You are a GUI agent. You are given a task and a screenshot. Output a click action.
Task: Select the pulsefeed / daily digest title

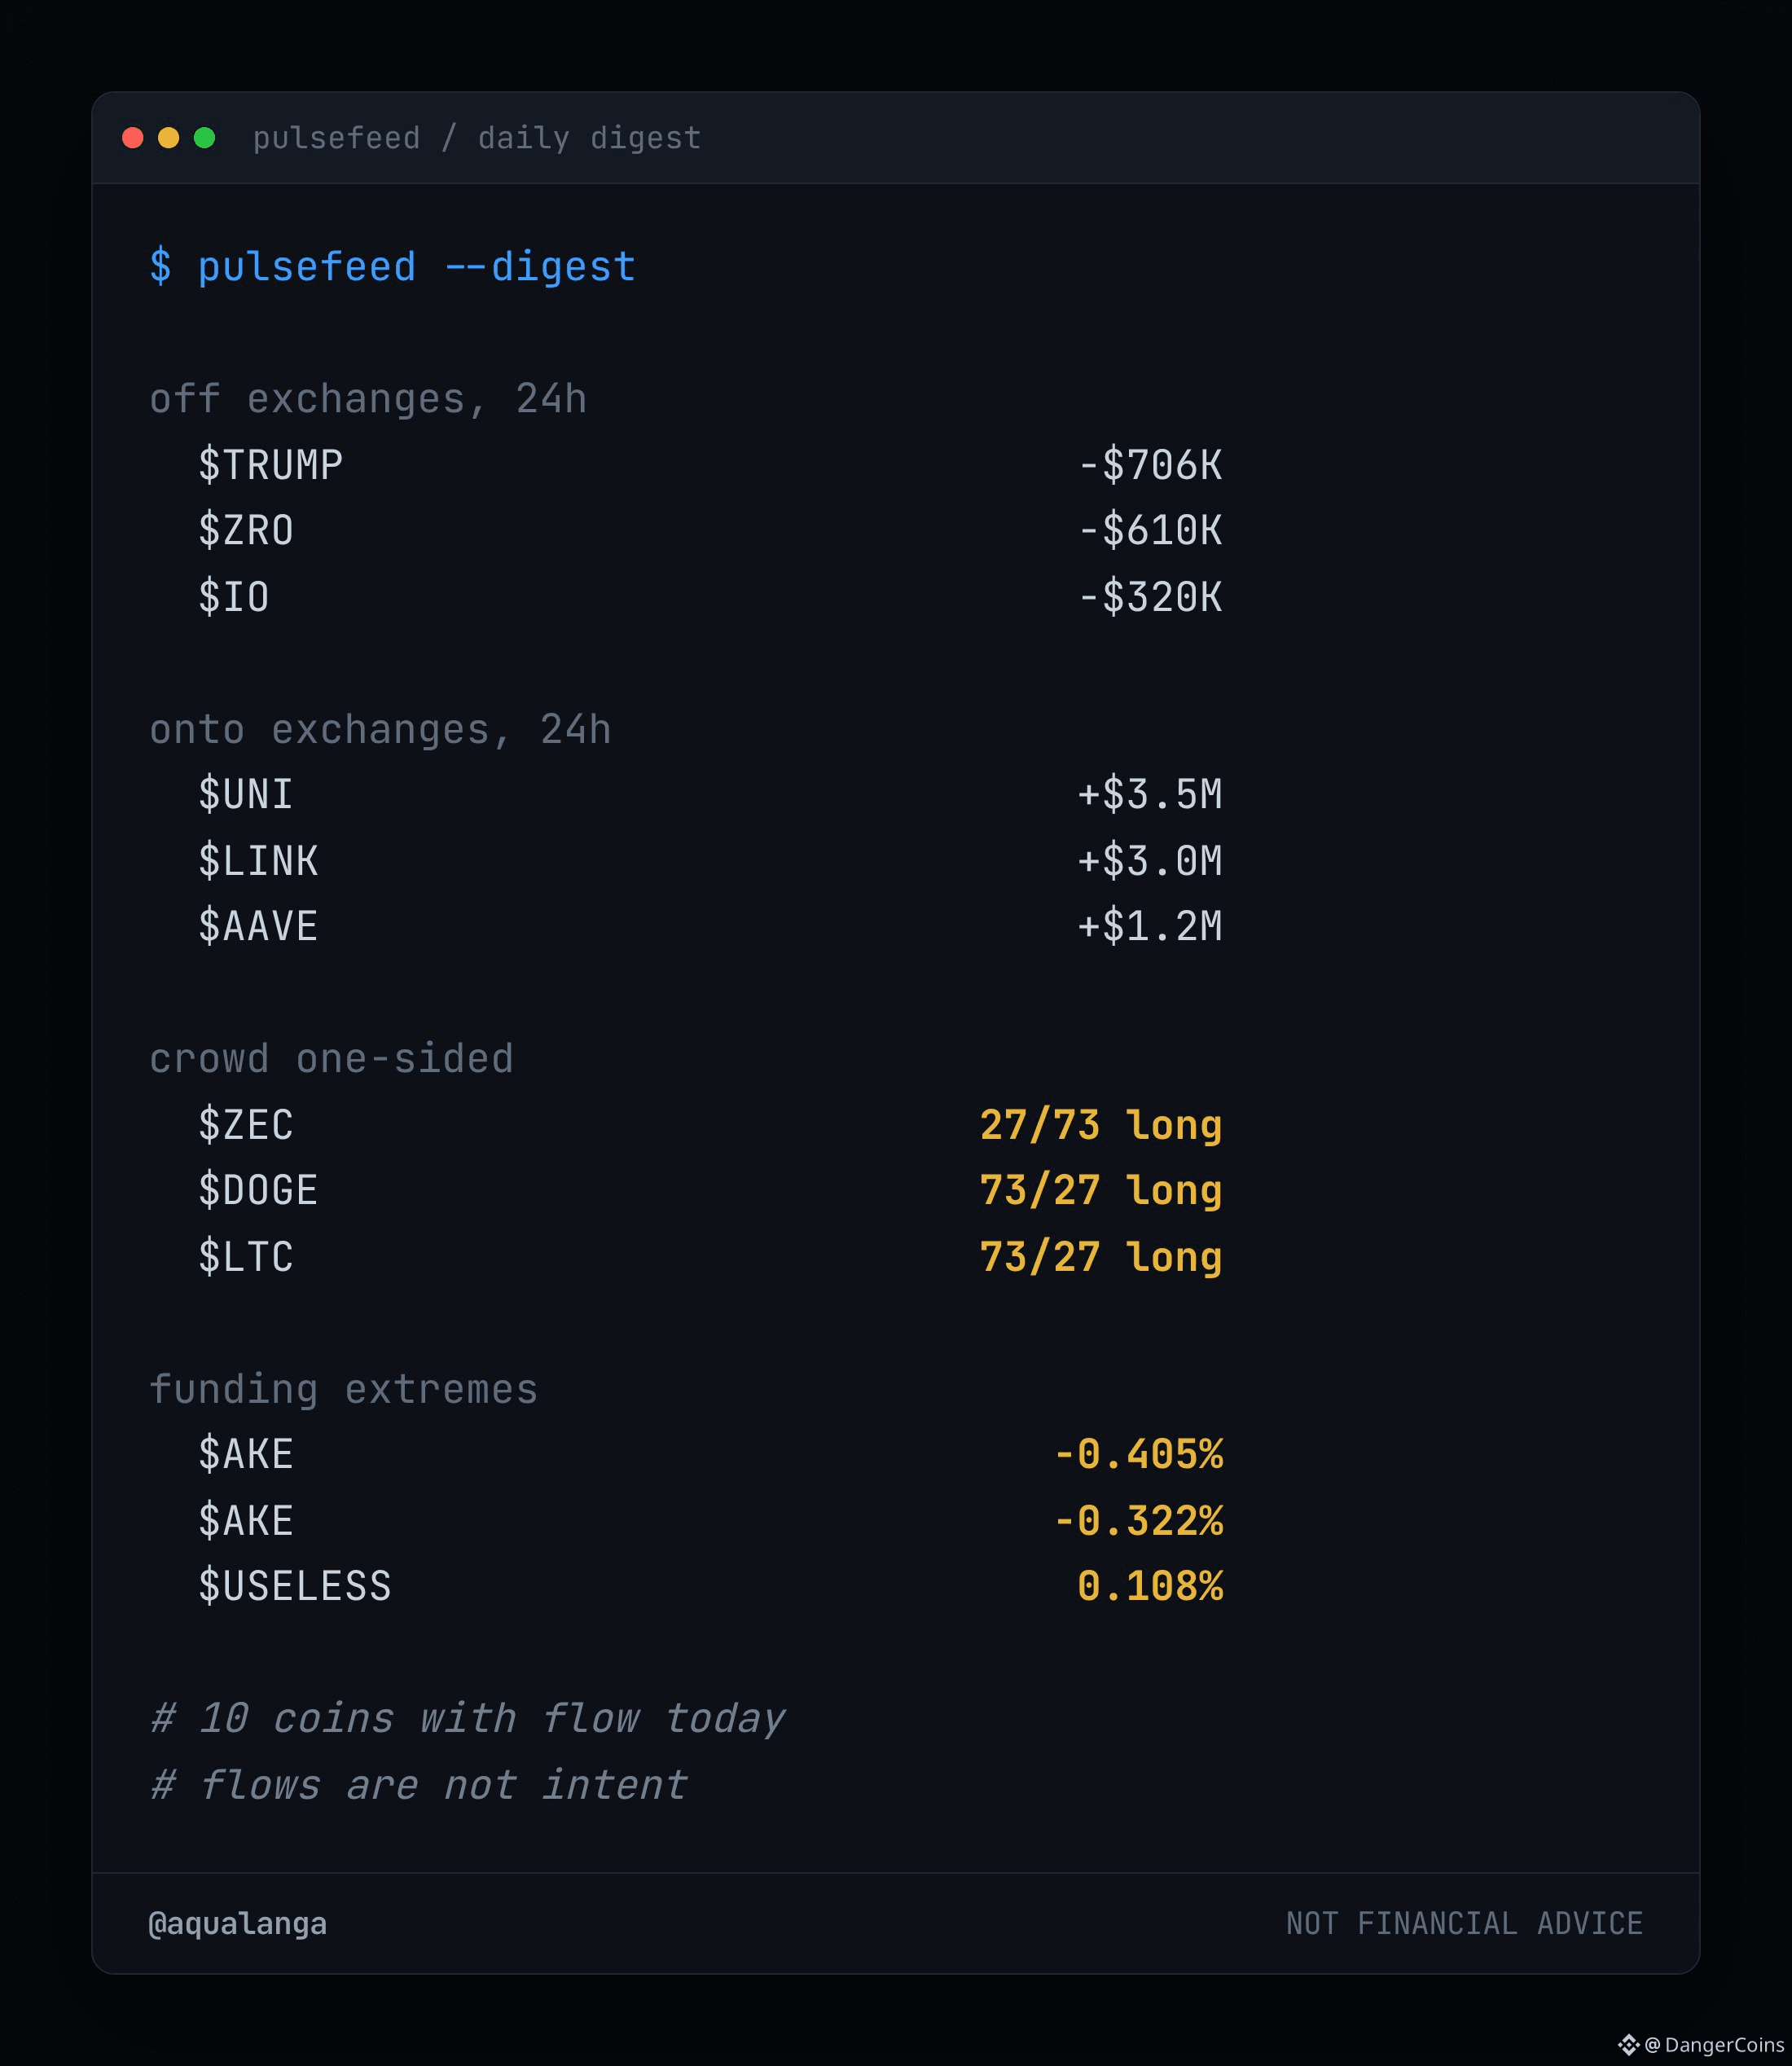pos(477,138)
